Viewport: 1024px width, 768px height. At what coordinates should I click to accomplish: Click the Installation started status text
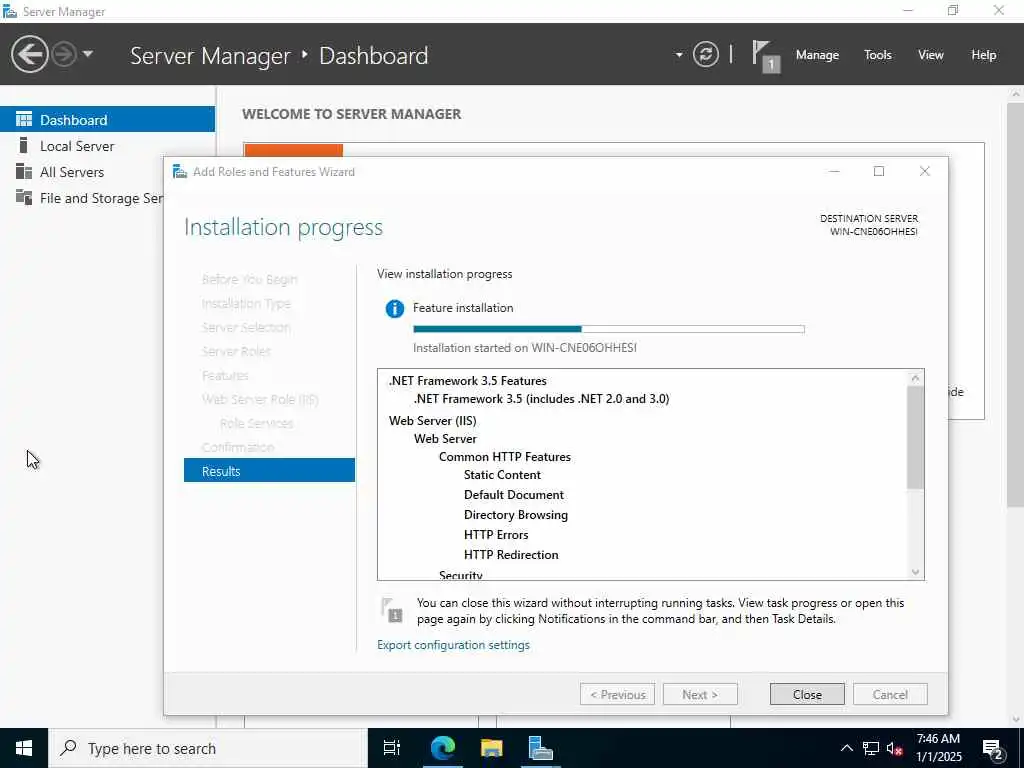pyautogui.click(x=524, y=347)
